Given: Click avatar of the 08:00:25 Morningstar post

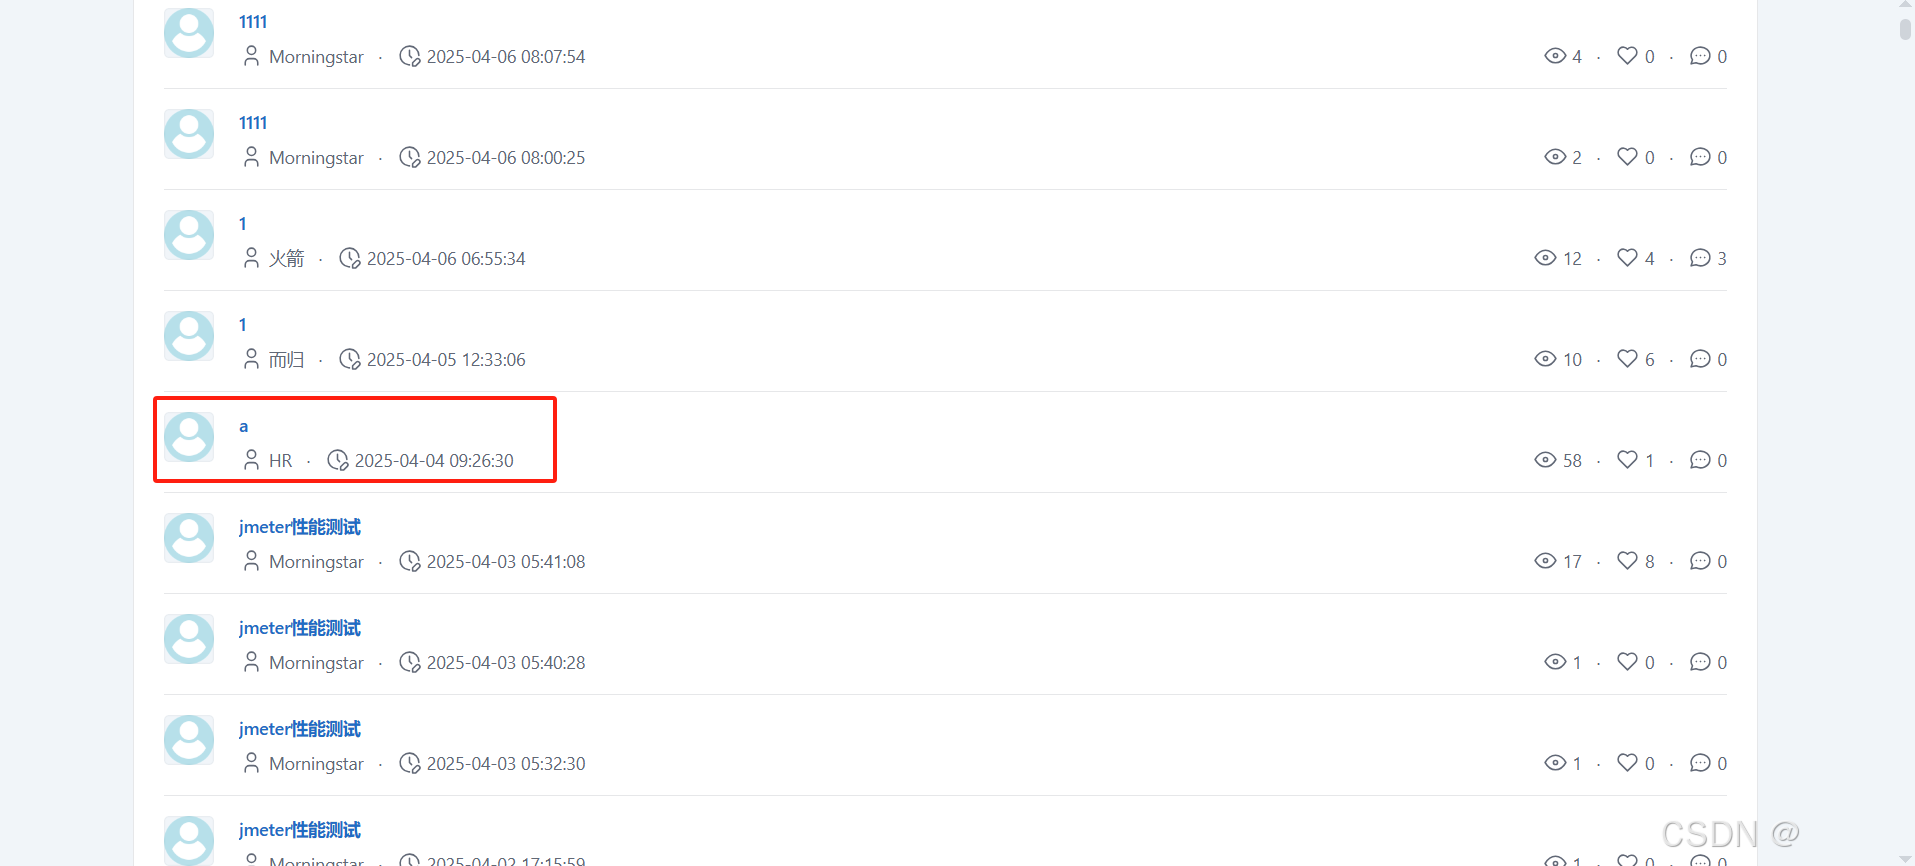Looking at the screenshot, I should [x=189, y=134].
